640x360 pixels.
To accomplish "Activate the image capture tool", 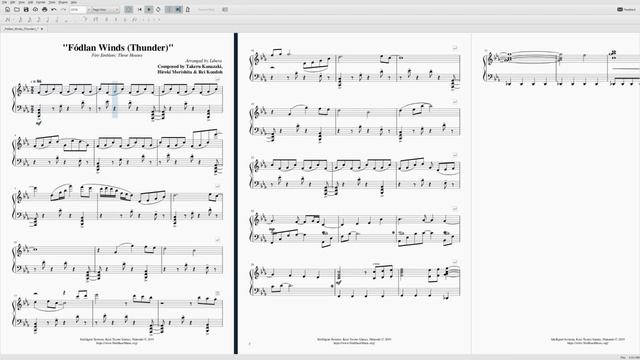I will (225, 9).
